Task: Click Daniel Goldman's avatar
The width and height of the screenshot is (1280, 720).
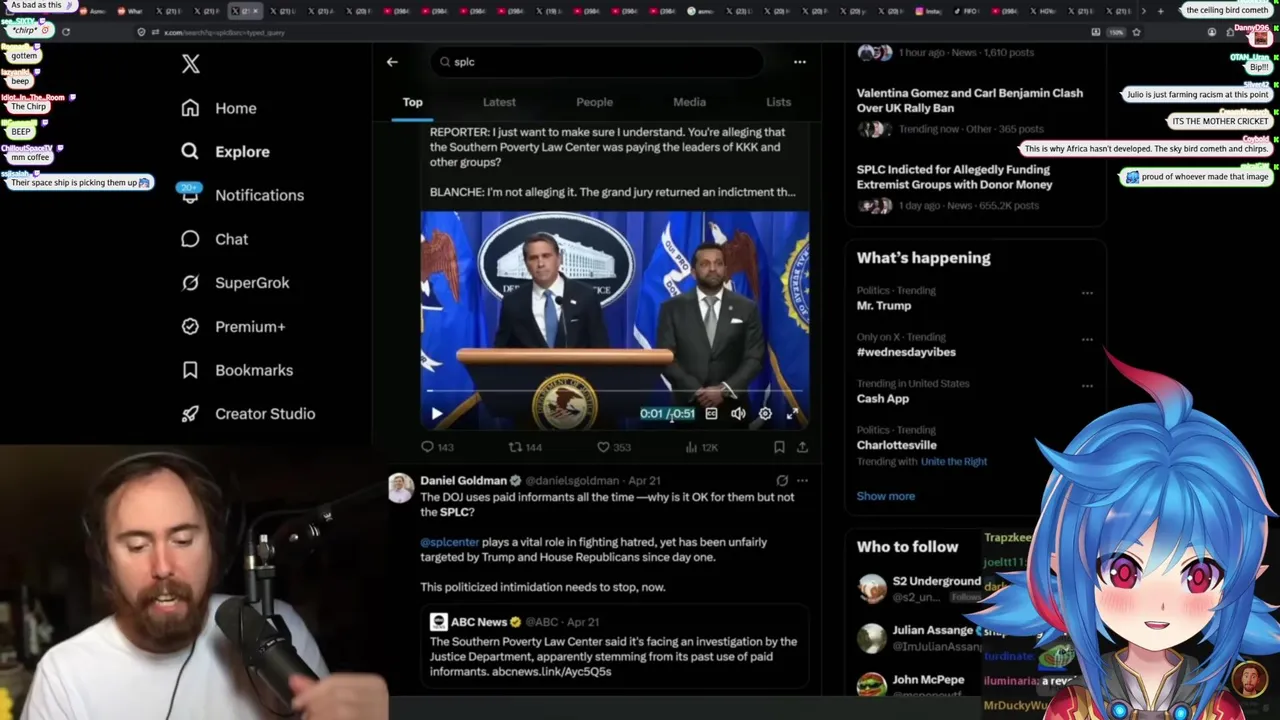Action: pyautogui.click(x=400, y=488)
